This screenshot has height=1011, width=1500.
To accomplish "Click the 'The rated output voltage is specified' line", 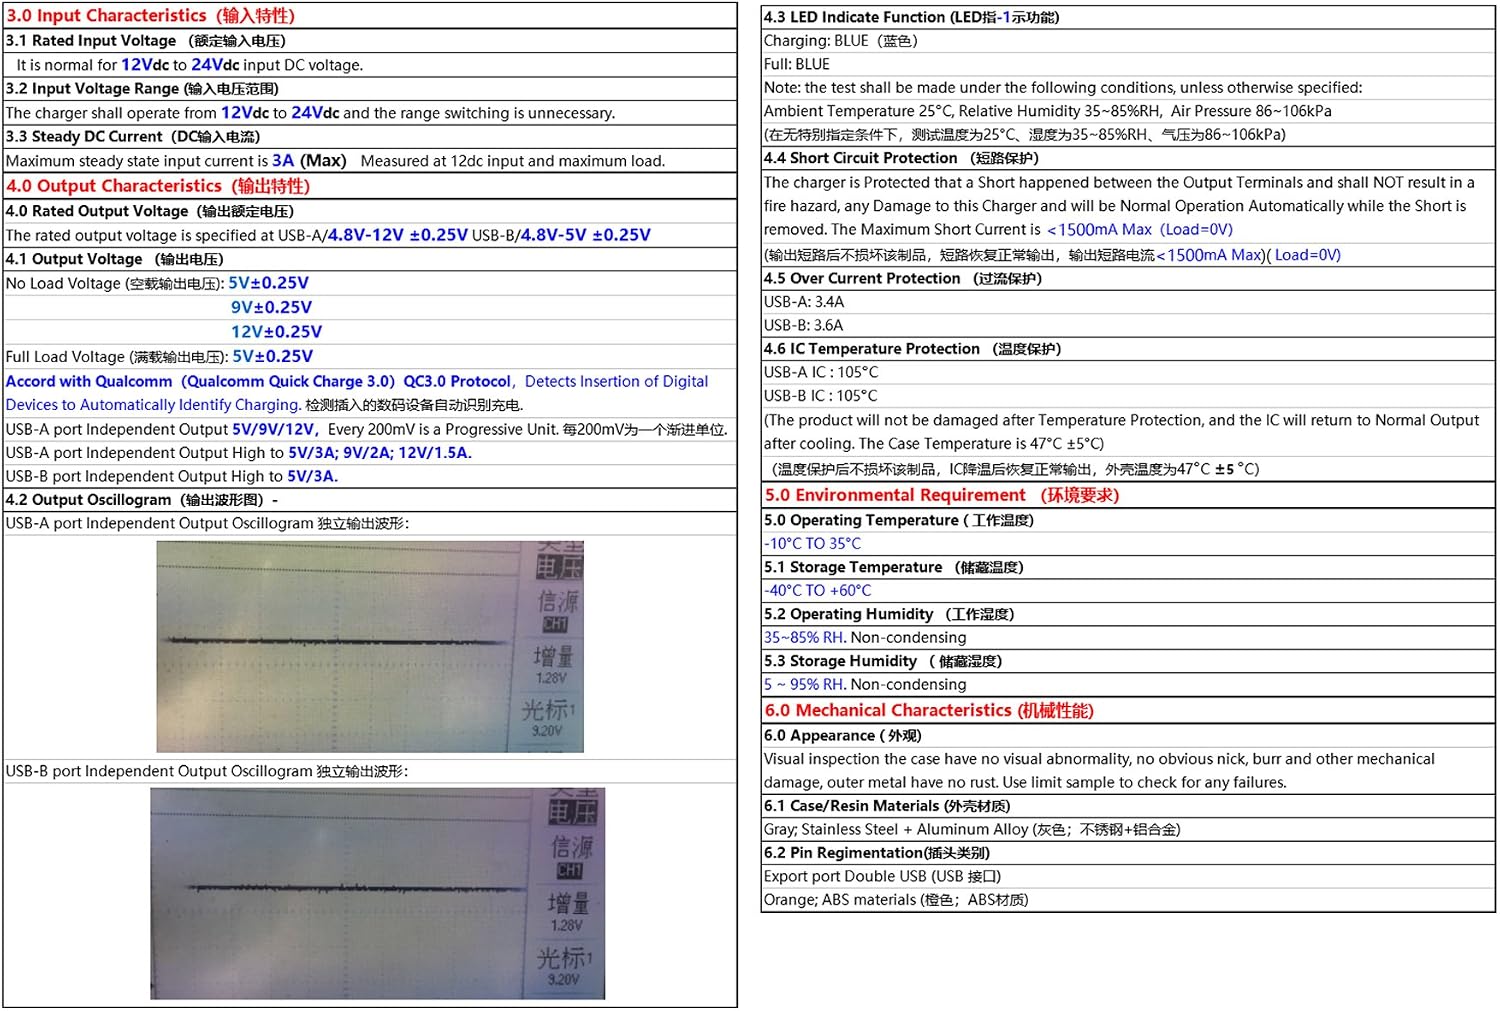I will (328, 235).
